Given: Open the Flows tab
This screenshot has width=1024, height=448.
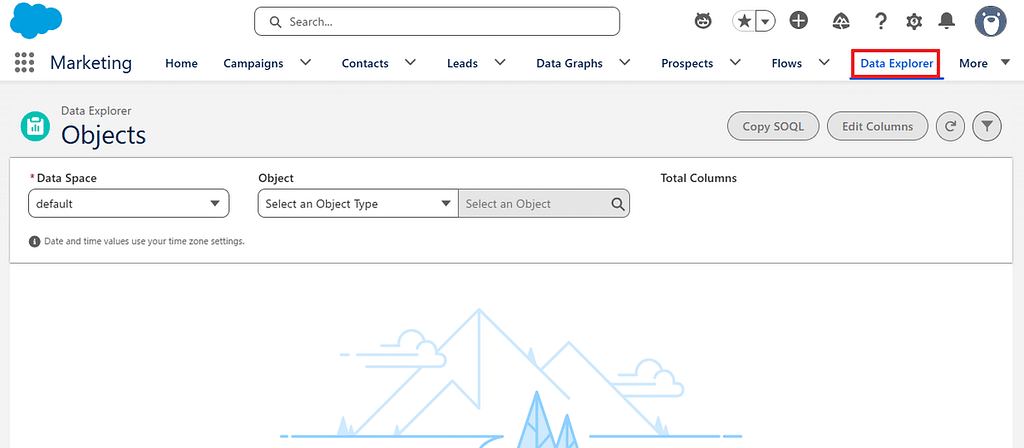Looking at the screenshot, I should pos(787,63).
